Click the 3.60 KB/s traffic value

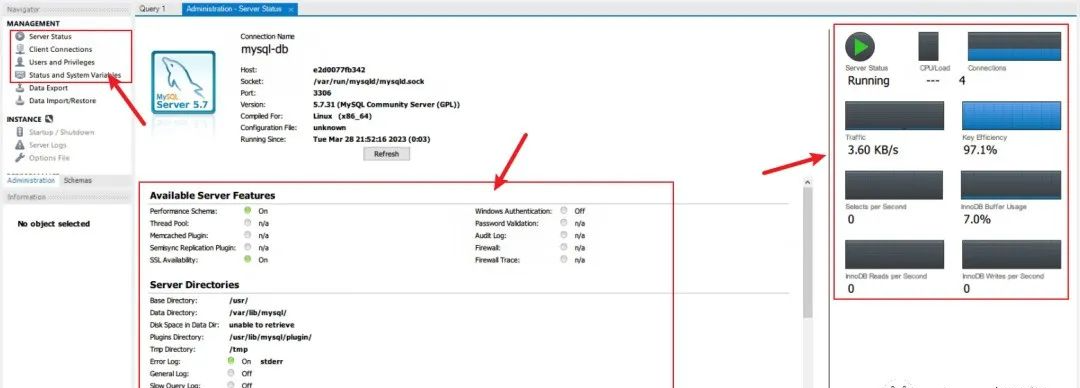[x=873, y=150]
